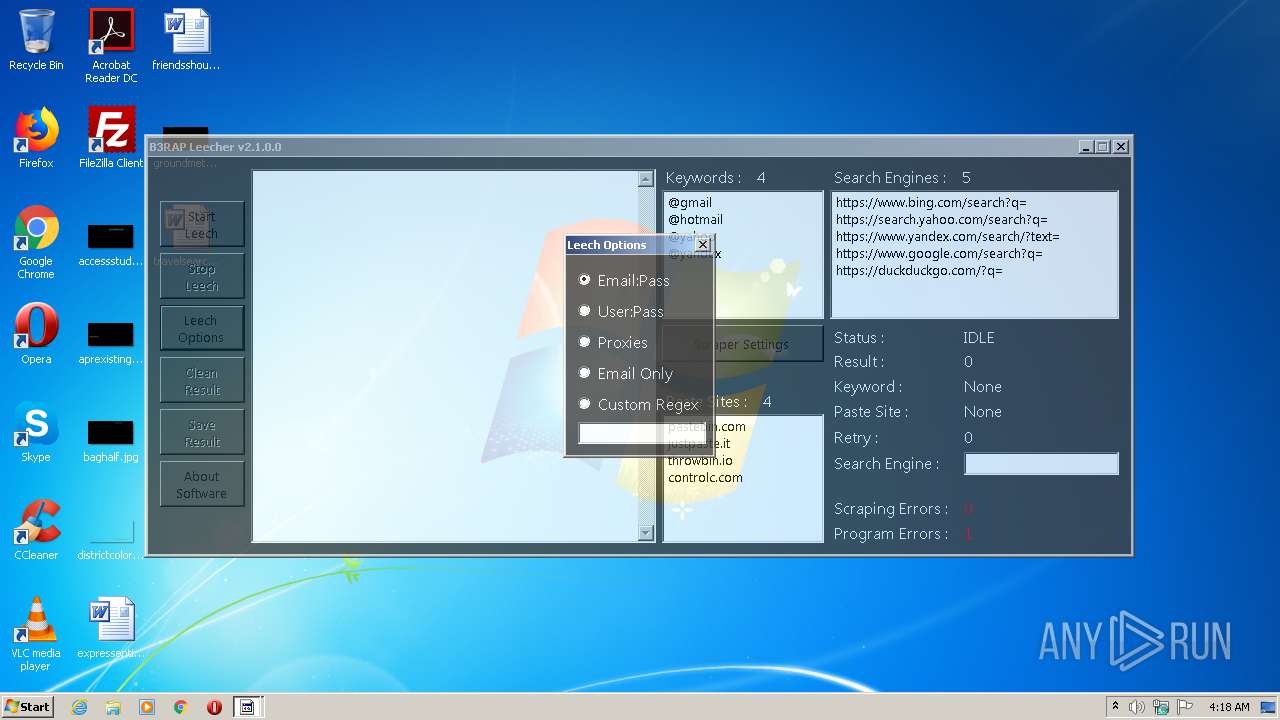Select the User:Pass radio option
Viewport: 1280px width, 720px height.
621,311
